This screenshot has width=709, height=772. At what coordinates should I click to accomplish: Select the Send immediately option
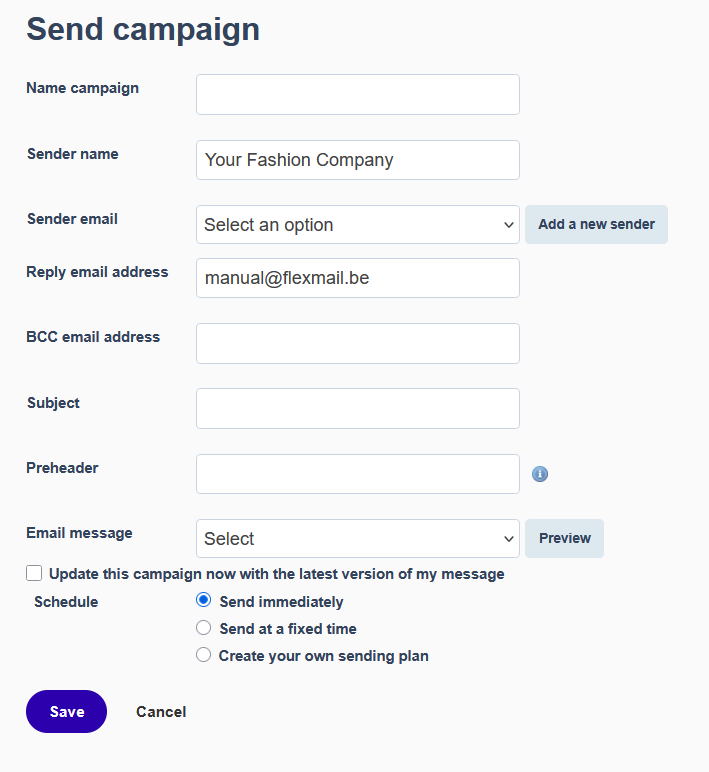204,601
